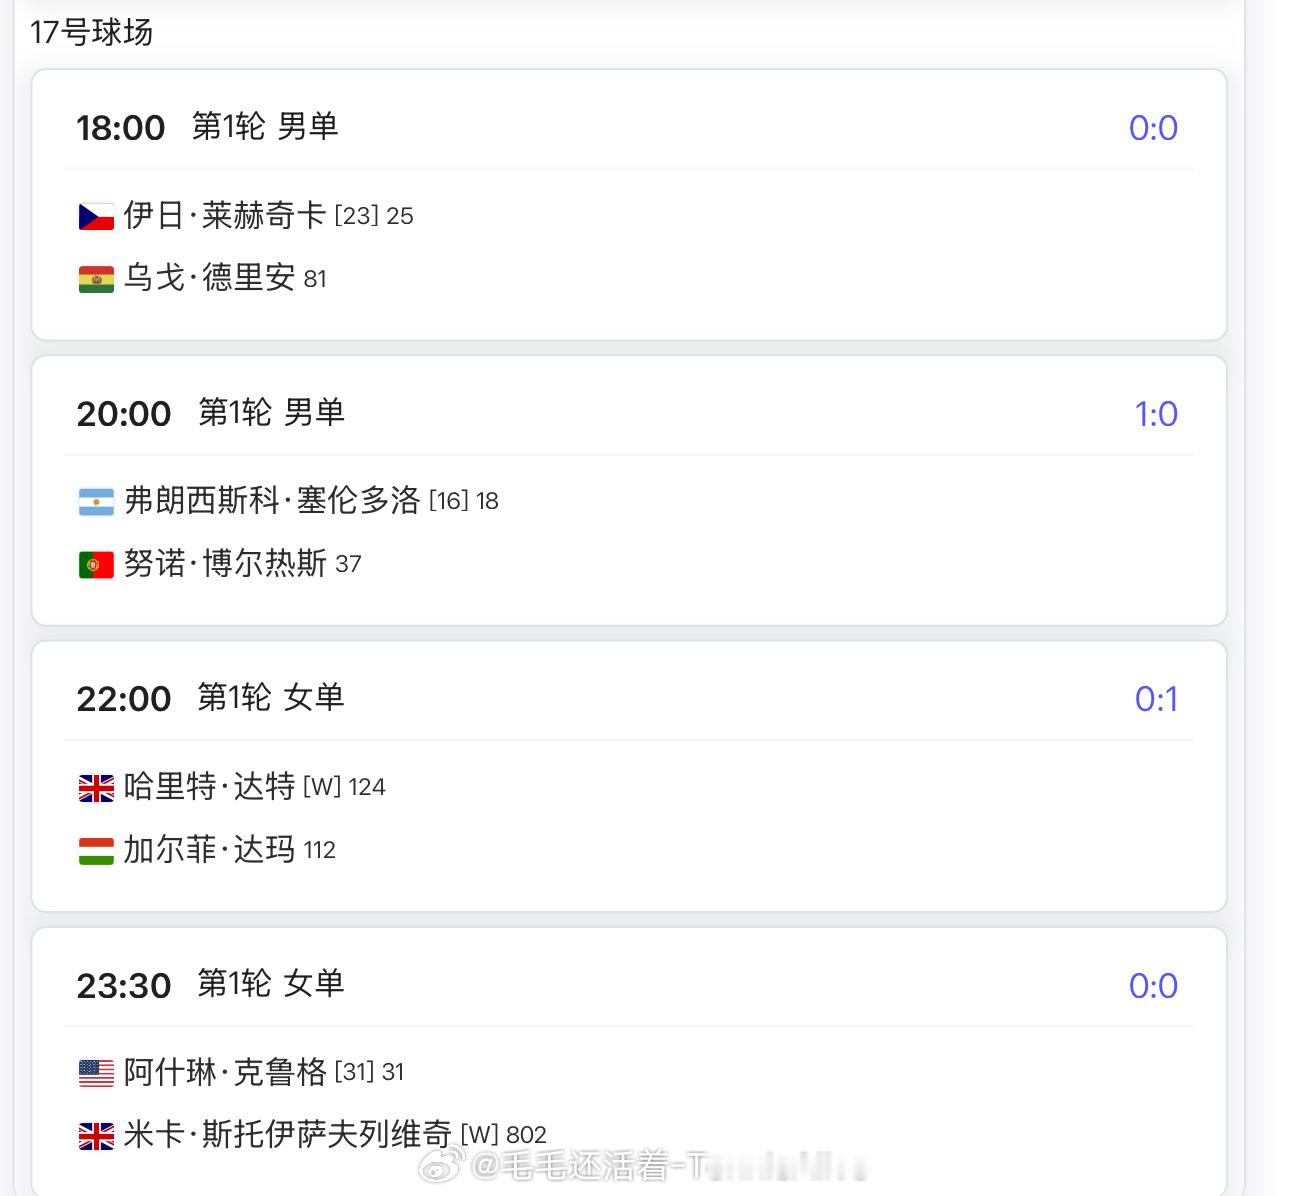Screen dimensions: 1290x1196
Task: Click the UK flag beside 米卡·斯托伊萨夫列维奇
Action: pos(96,1136)
